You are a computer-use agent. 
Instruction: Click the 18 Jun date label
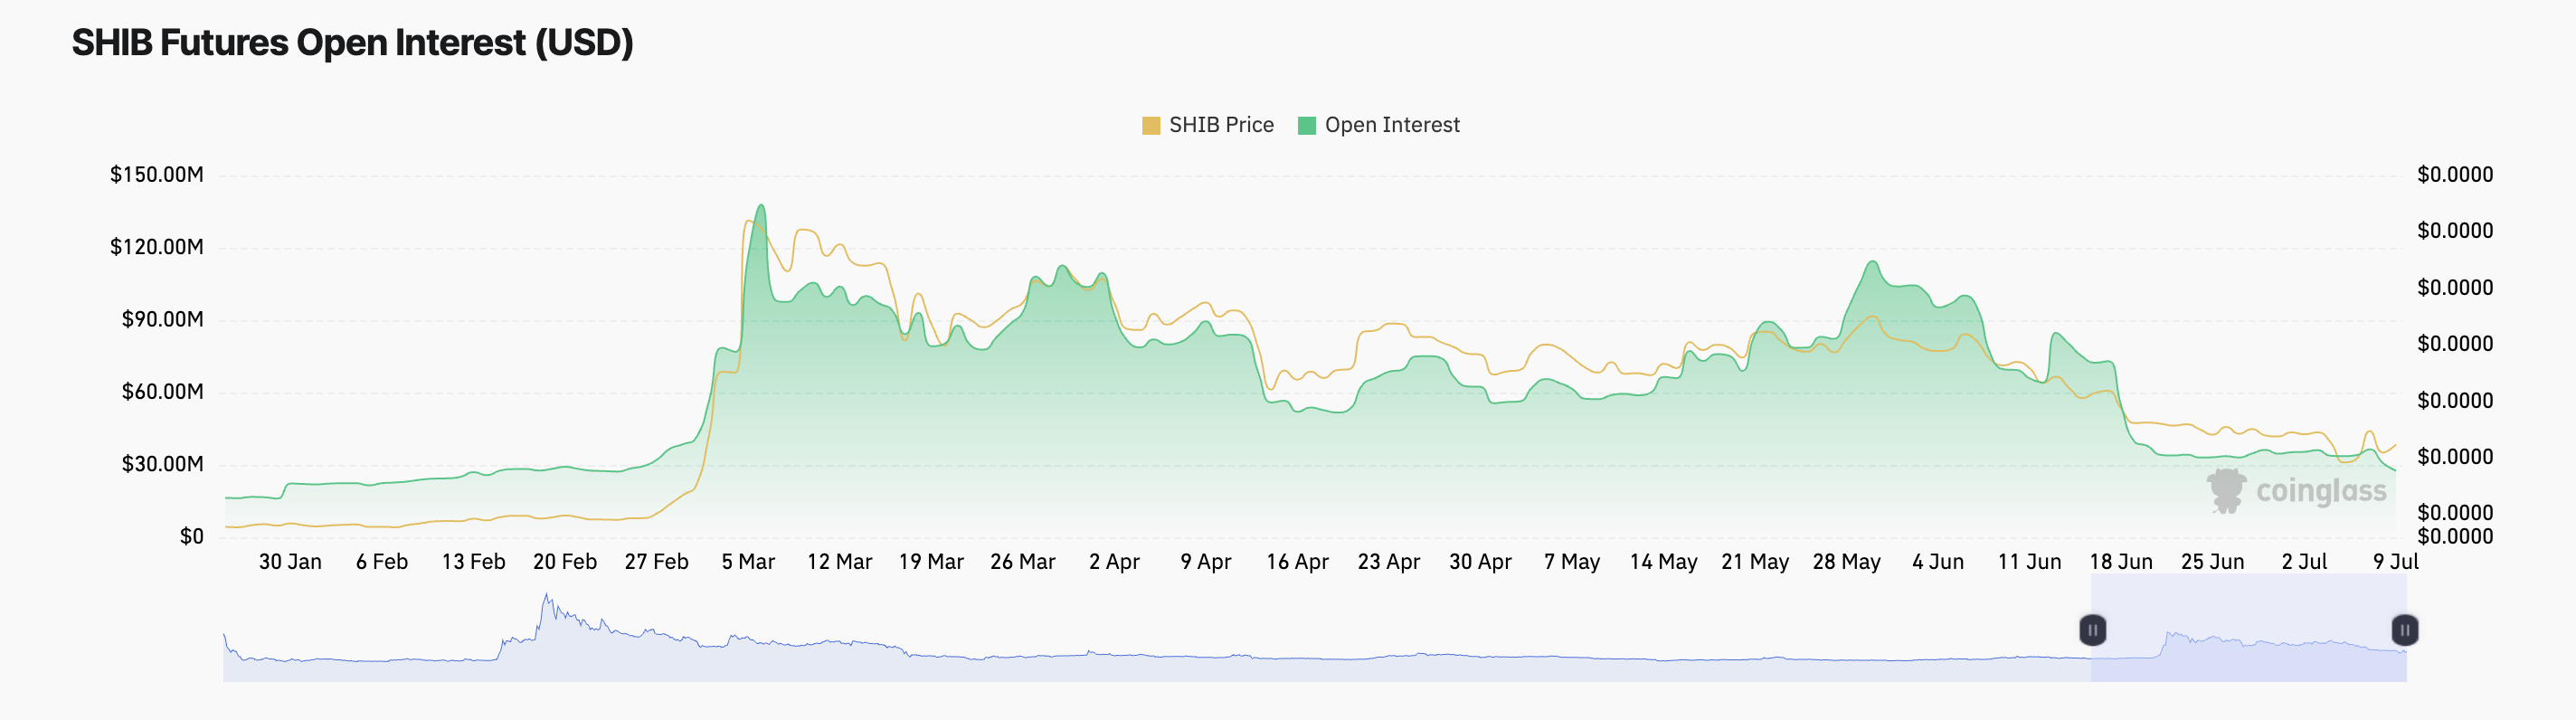click(x=2122, y=562)
